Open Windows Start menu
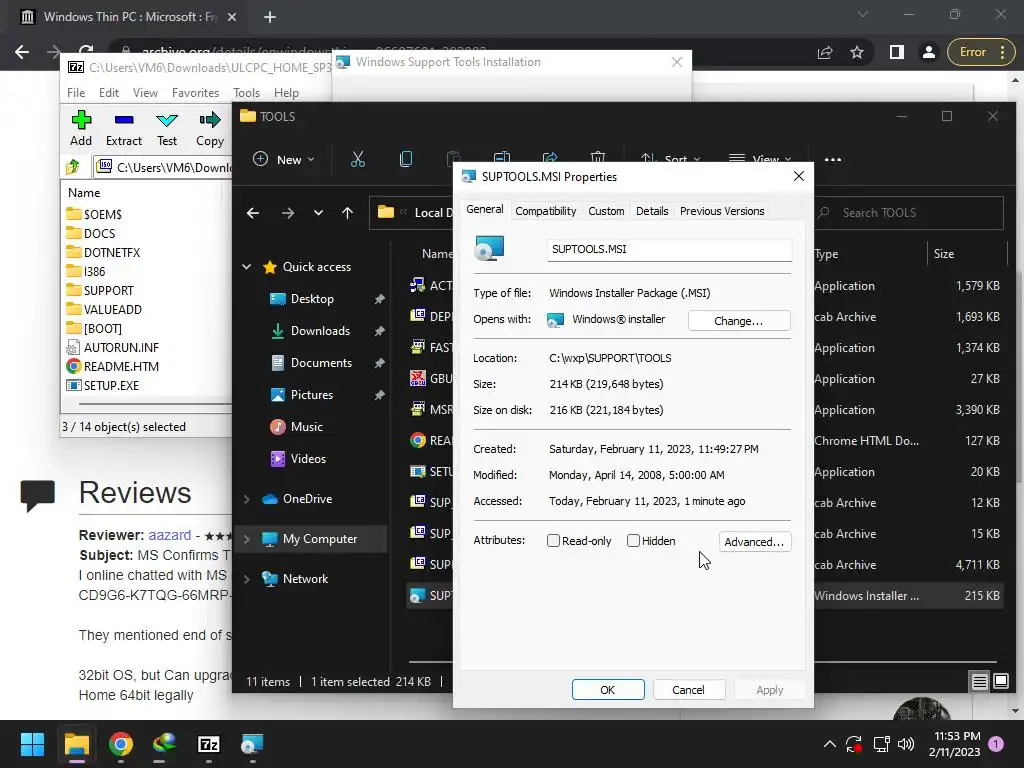Viewport: 1024px width, 768px height. pyautogui.click(x=32, y=744)
